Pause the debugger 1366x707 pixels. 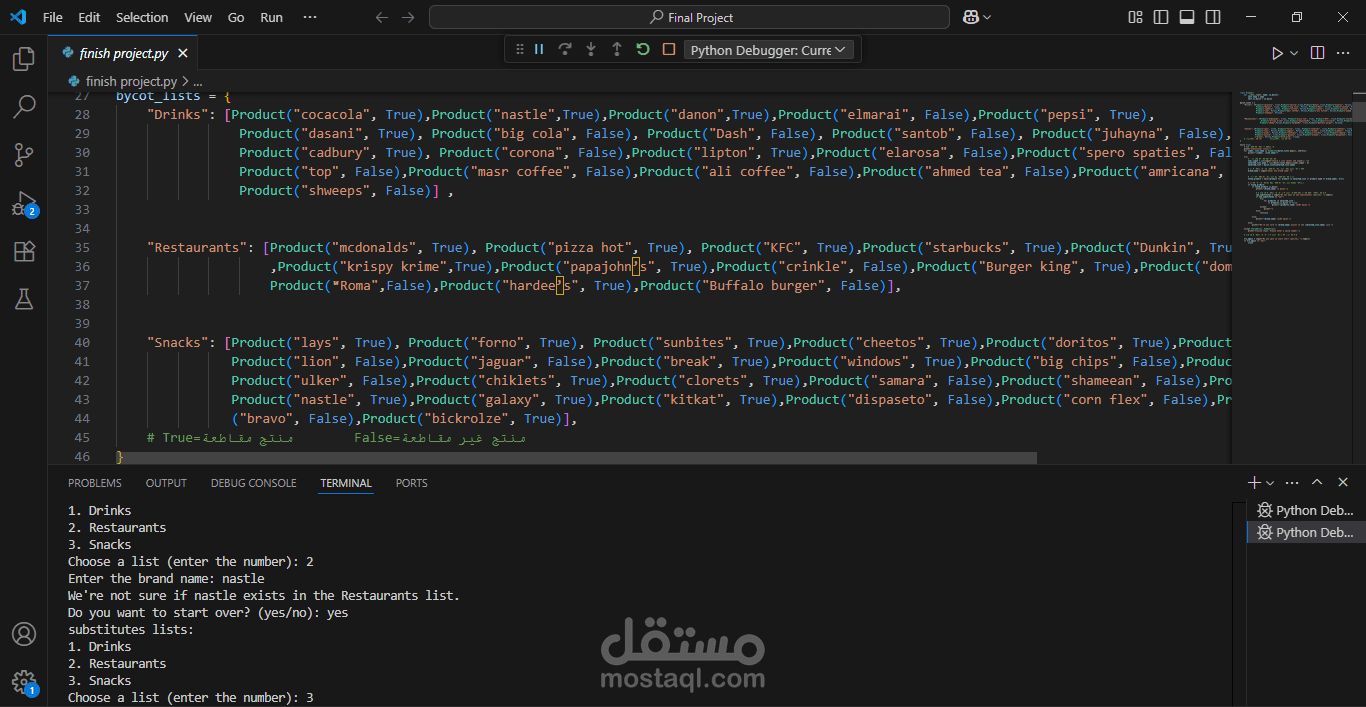pos(539,50)
